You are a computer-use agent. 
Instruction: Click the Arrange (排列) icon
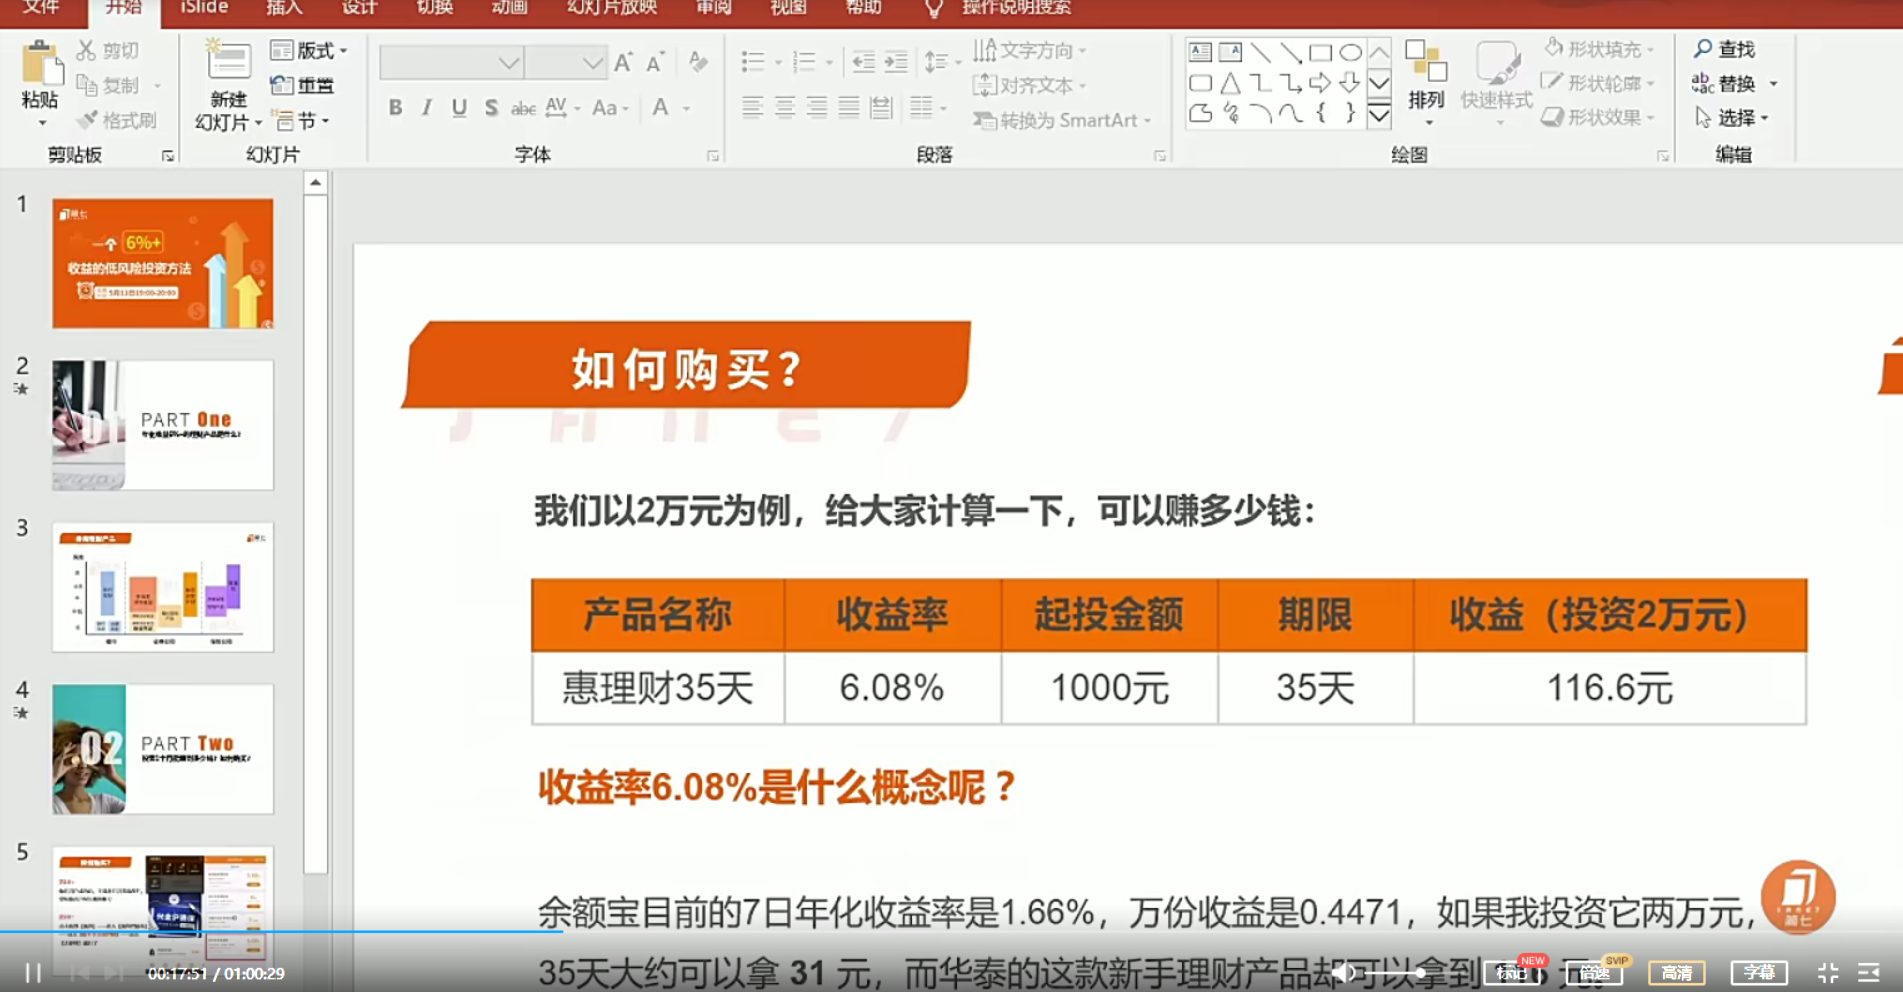point(1426,62)
